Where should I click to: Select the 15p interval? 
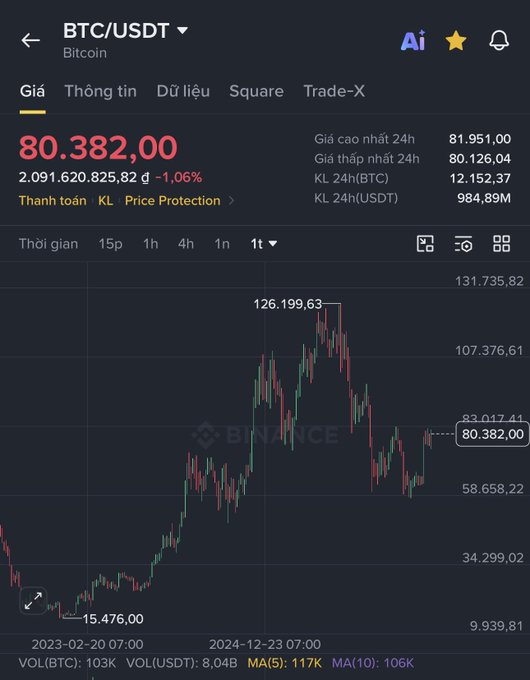click(110, 244)
